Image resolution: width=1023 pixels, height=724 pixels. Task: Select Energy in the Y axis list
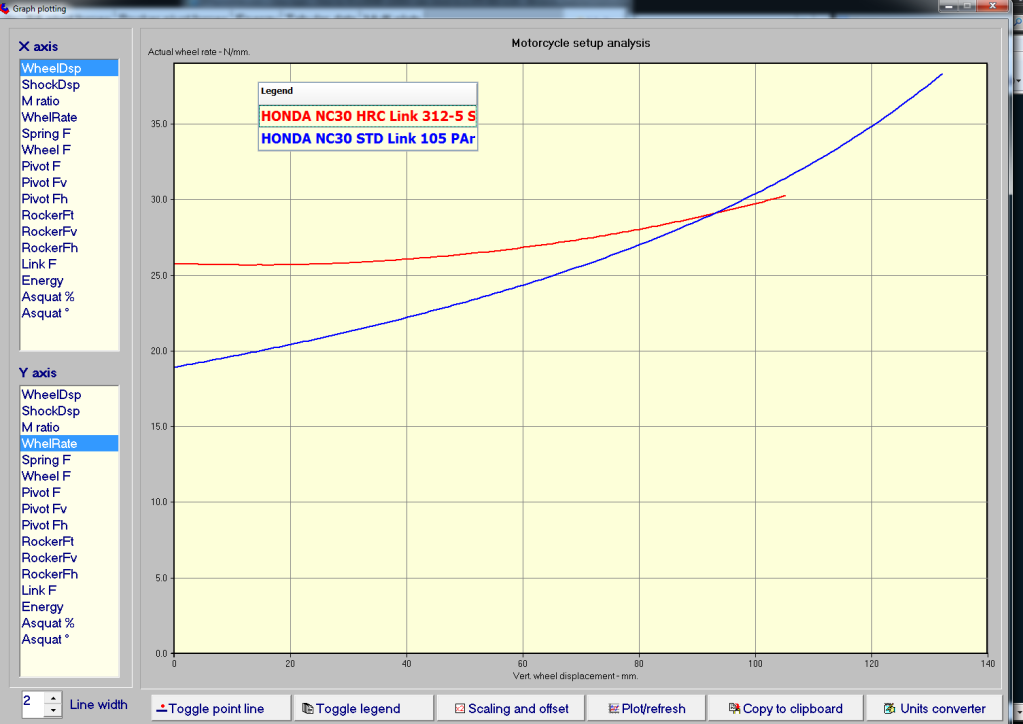69,607
